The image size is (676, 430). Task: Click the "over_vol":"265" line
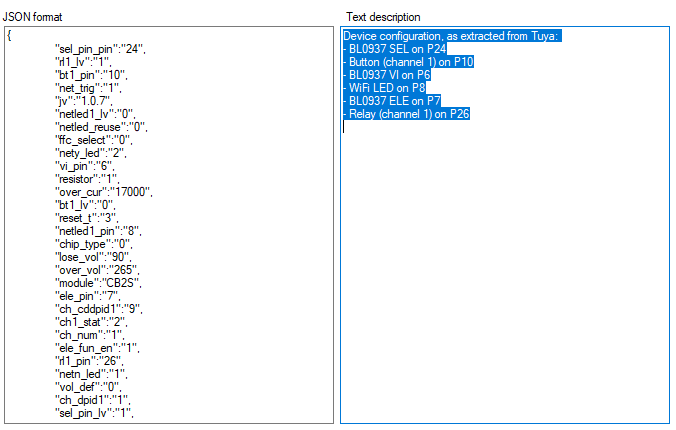pos(97,270)
